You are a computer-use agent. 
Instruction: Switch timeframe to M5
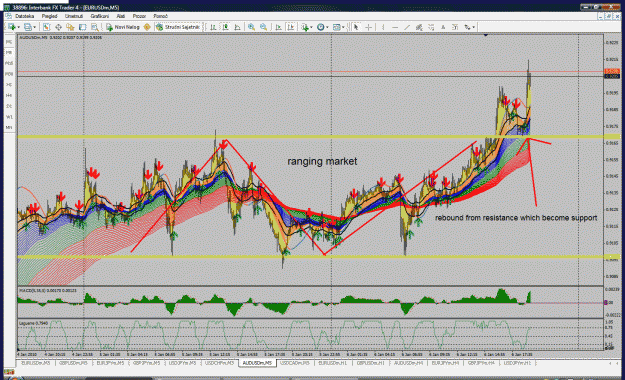[x=9, y=53]
